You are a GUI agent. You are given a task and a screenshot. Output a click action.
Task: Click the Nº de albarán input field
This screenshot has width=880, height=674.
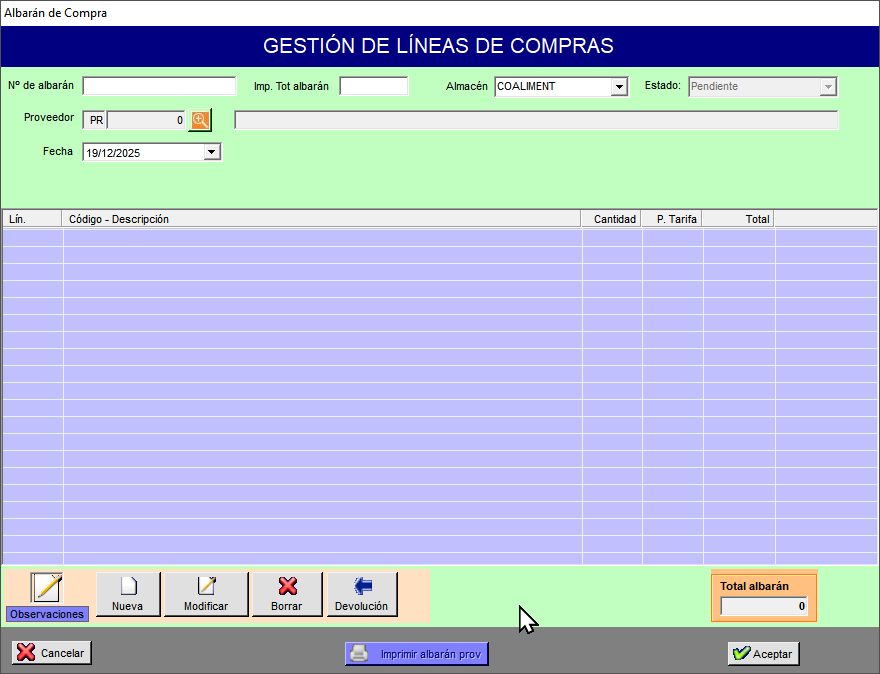coord(159,86)
